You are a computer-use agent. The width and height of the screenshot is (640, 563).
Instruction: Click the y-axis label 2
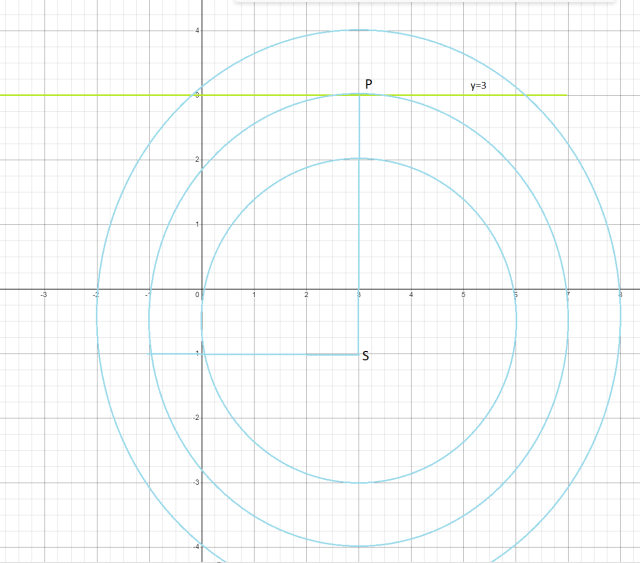coord(197,159)
